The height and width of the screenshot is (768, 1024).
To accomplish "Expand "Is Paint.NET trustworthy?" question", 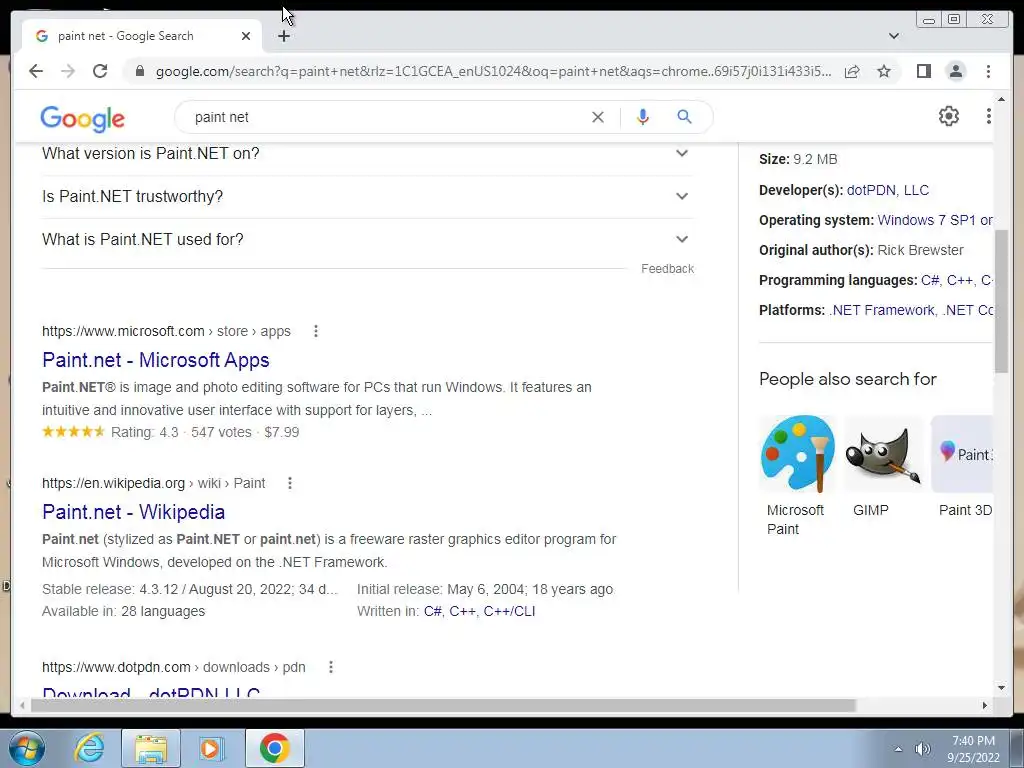I will (367, 197).
